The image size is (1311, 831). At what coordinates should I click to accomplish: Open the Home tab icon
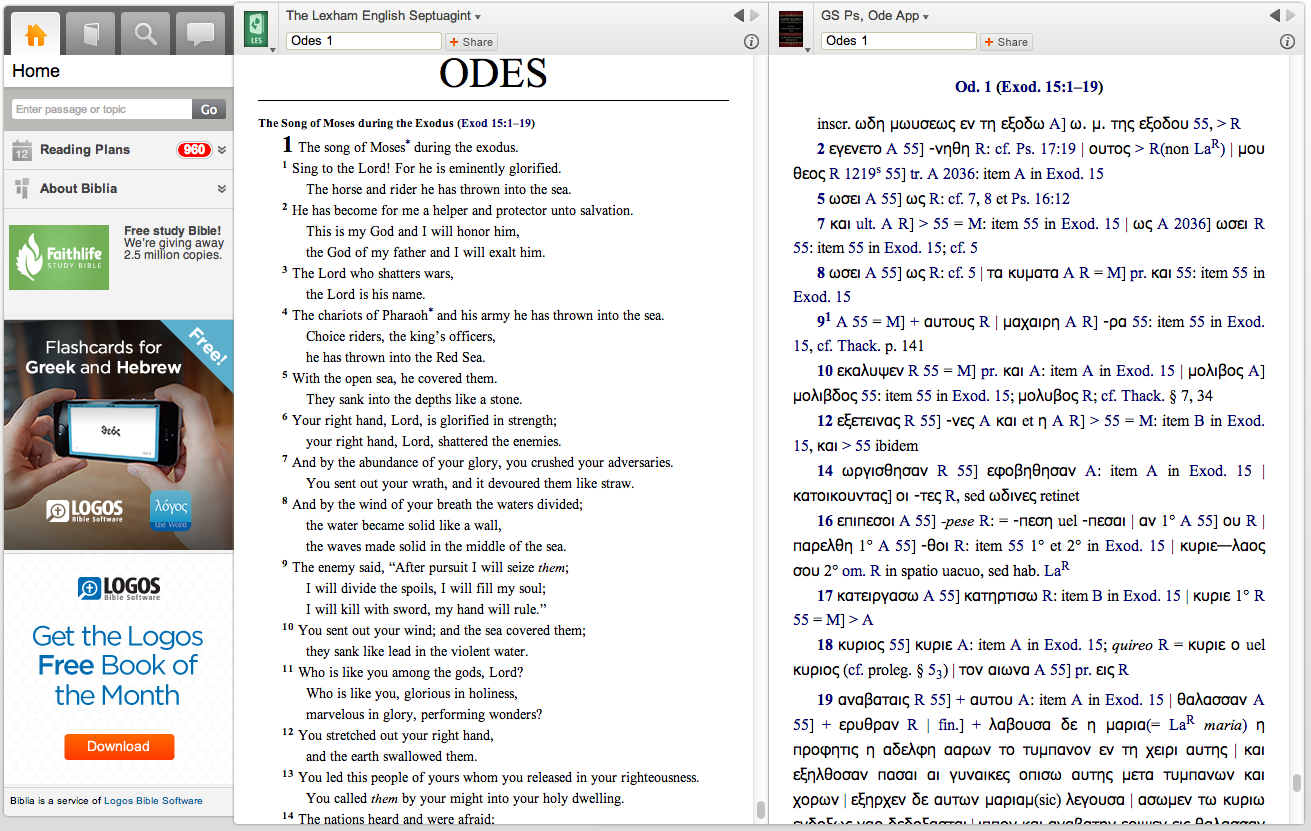36,35
